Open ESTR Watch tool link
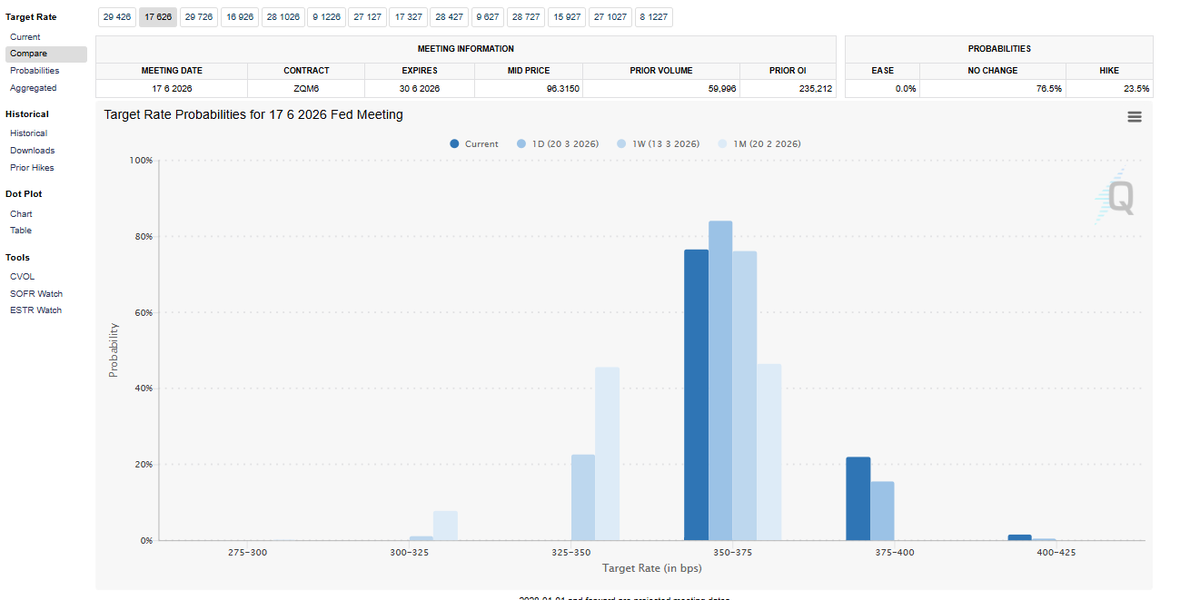This screenshot has width=1200, height=600. [36, 310]
